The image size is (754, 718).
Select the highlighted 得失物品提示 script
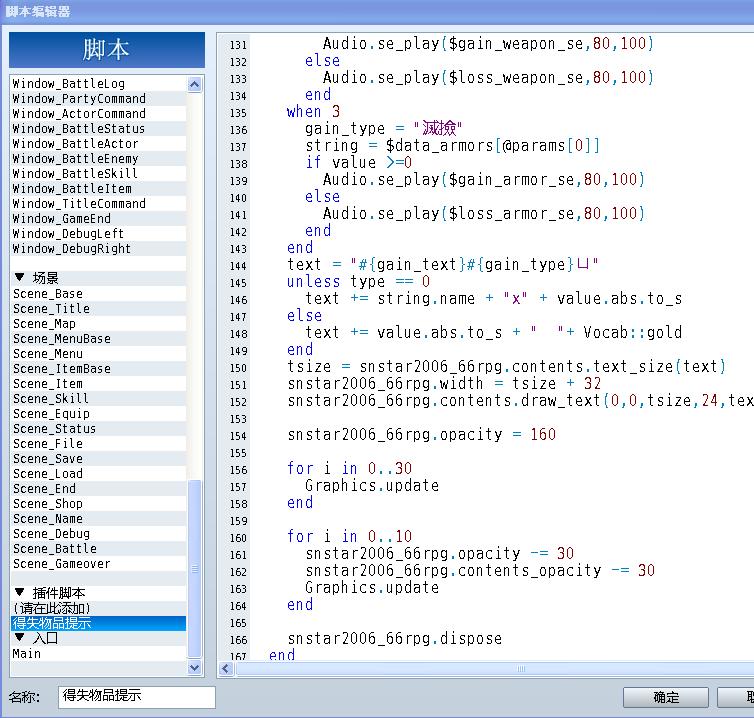98,623
